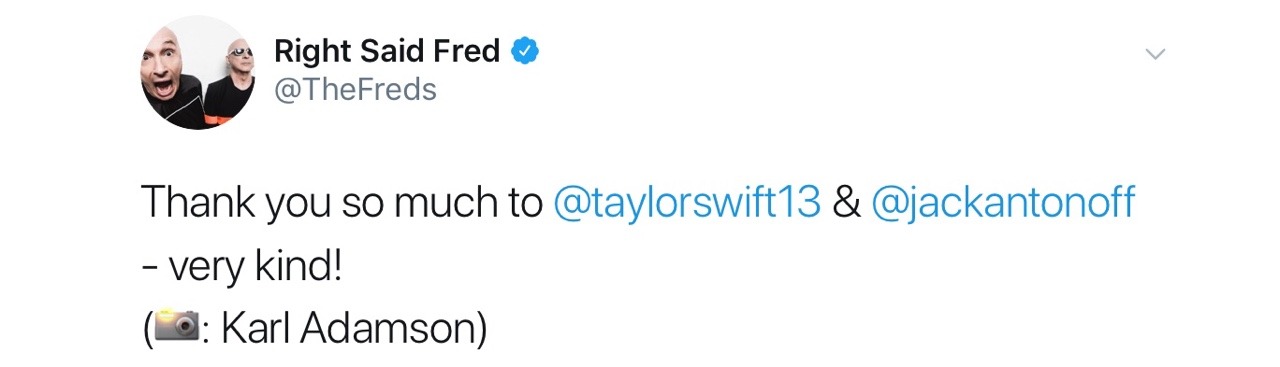Visit the @TheFreds handle
This screenshot has width=1280, height=367.
coord(355,90)
